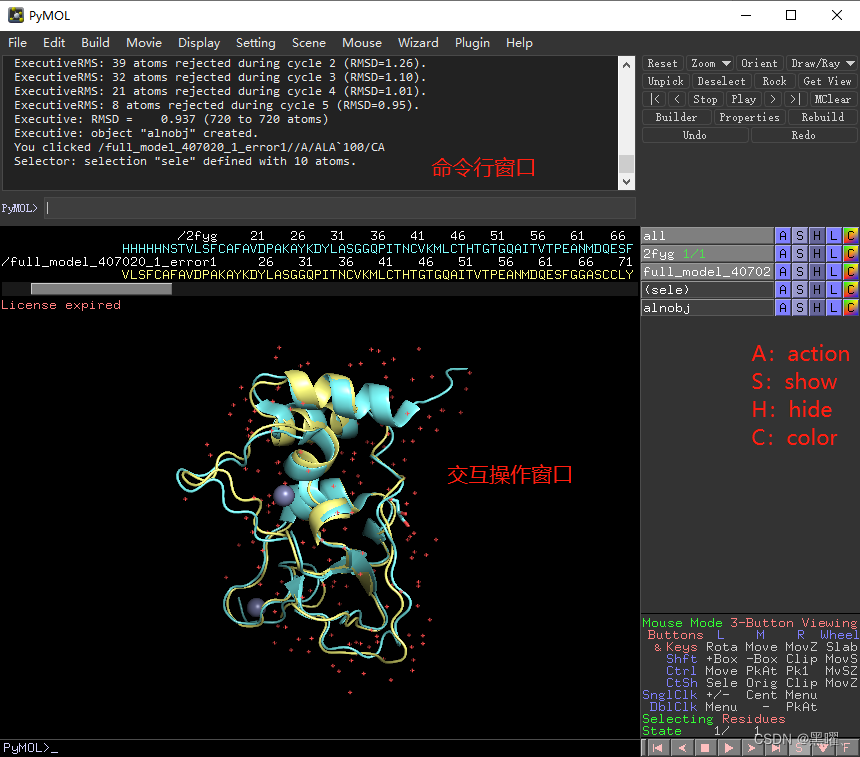Screen dimensions: 860x757
Task: Open the A action menu for the full_model_40702 object
Action: tap(783, 272)
